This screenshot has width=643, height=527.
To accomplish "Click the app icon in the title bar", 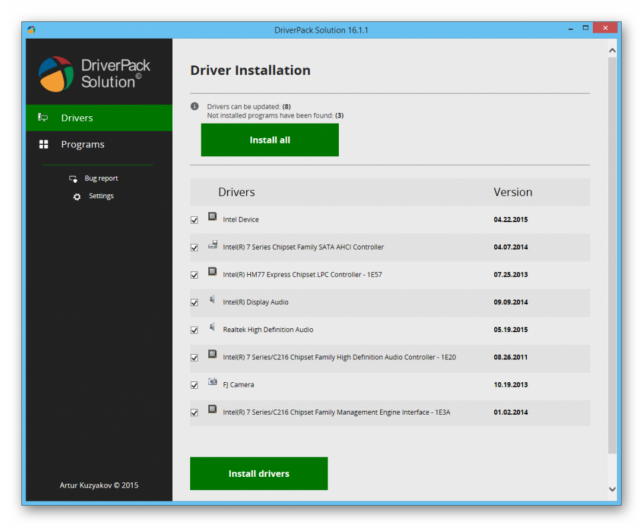I will click(x=32, y=30).
